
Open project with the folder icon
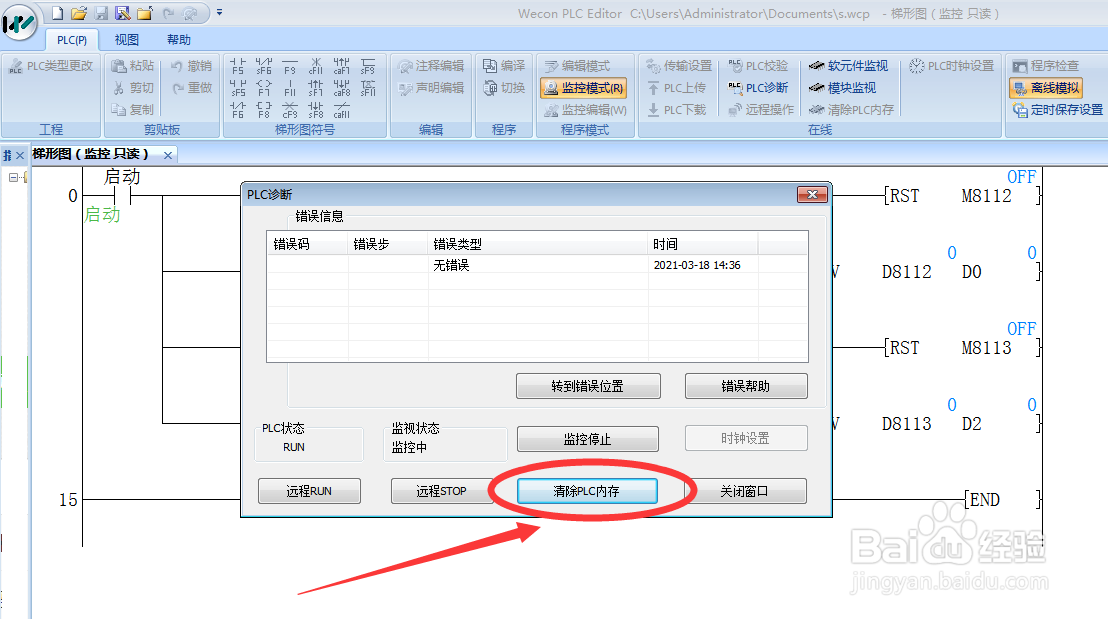[79, 13]
